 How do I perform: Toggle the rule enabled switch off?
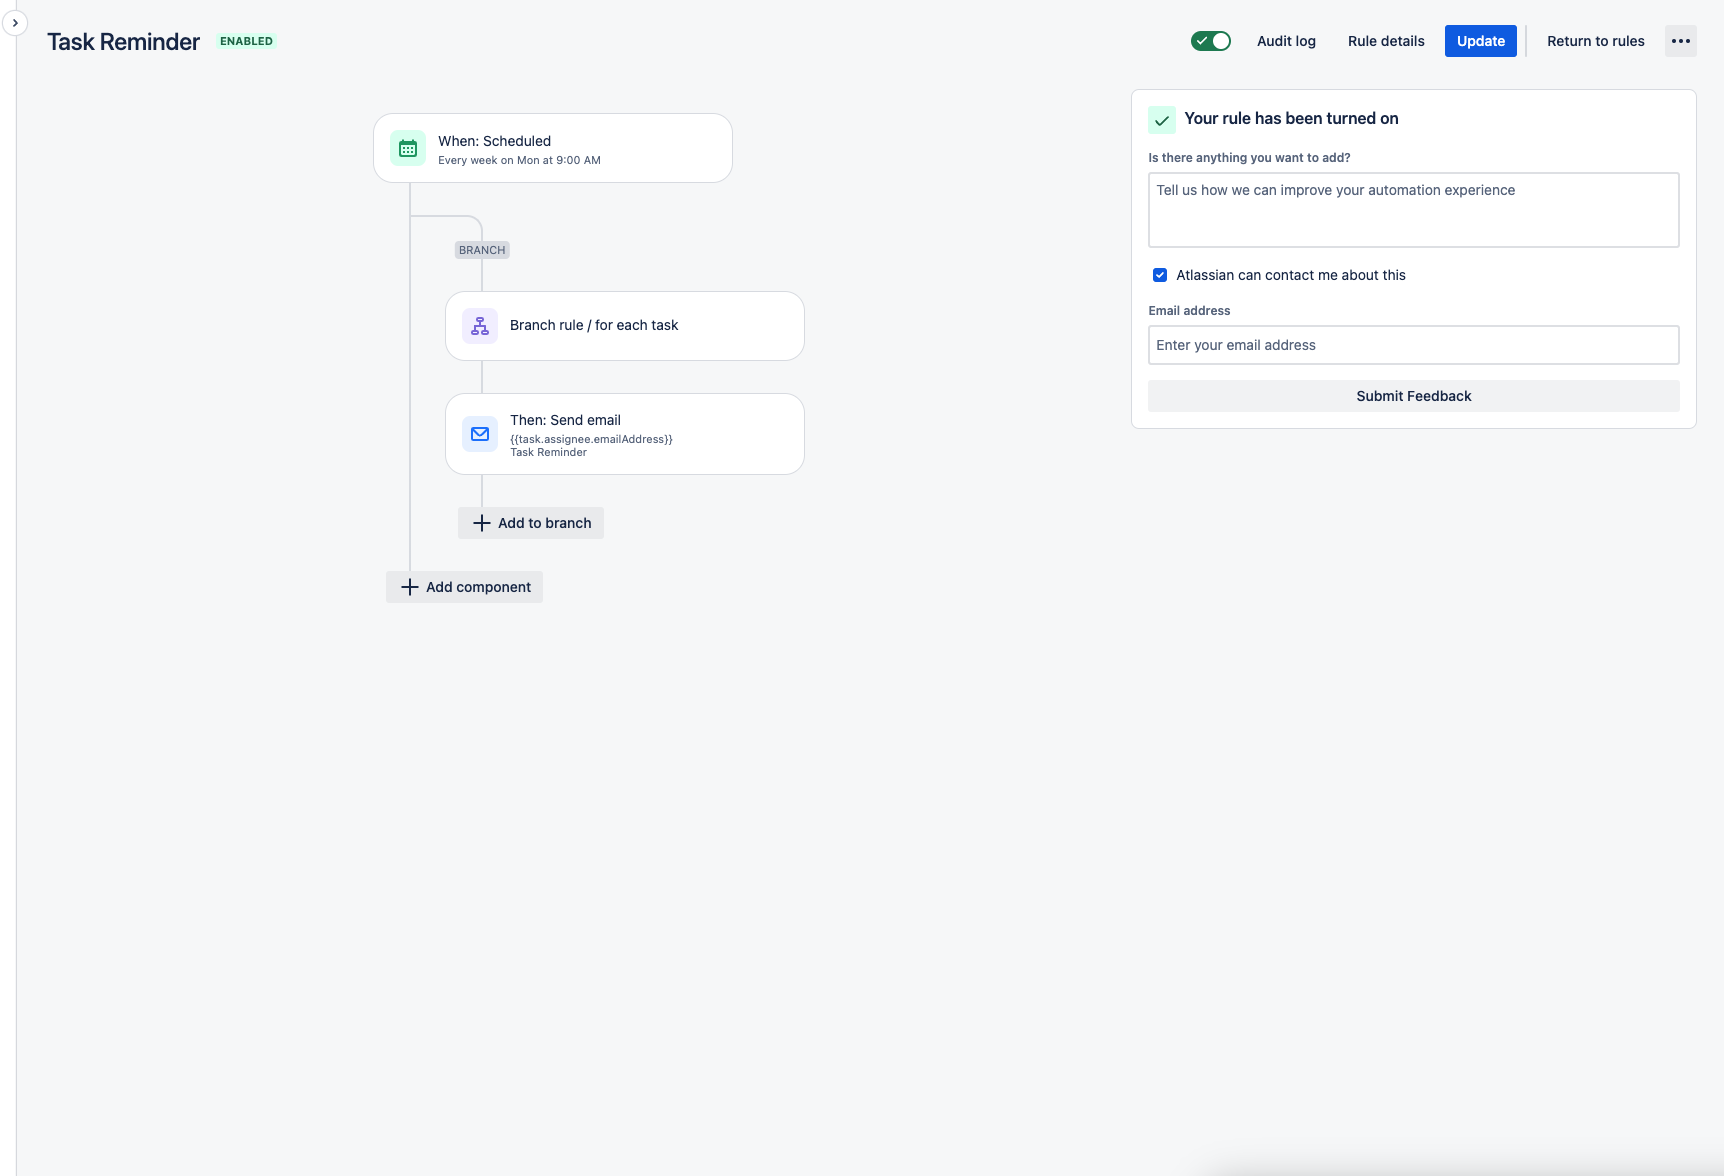[1210, 41]
